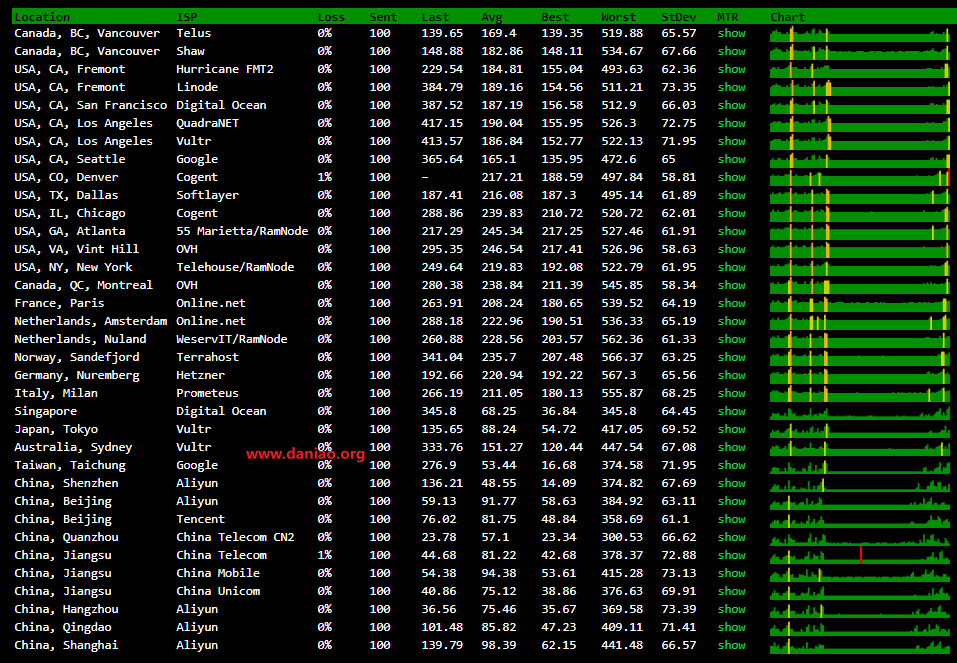Select 'China, Hangzhou' location cell

point(67,609)
